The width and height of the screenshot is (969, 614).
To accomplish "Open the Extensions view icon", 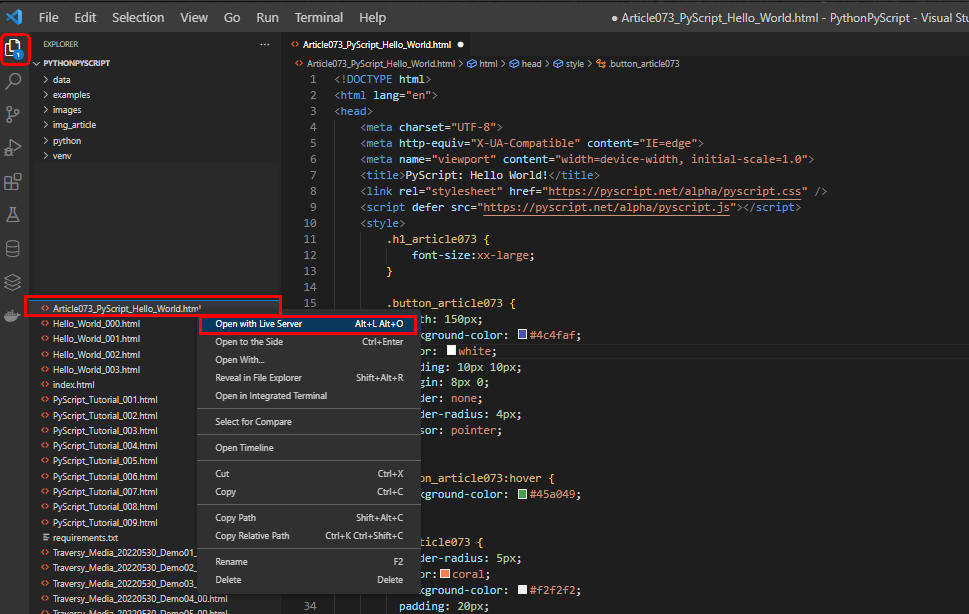I will (13, 182).
